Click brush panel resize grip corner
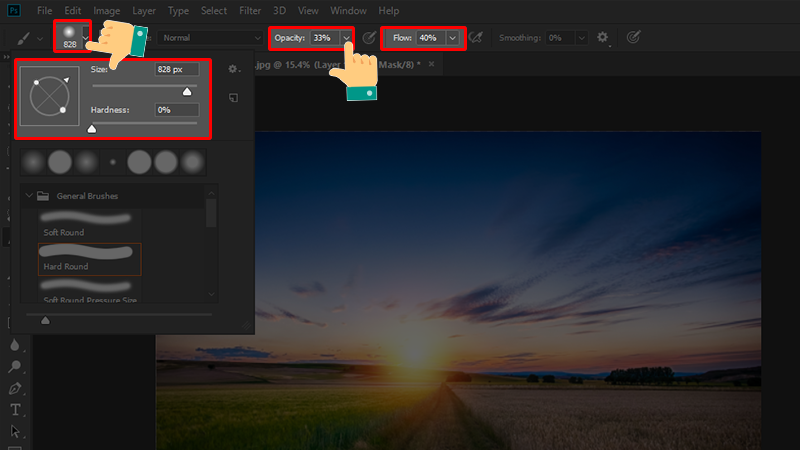The height and width of the screenshot is (450, 800). (x=247, y=326)
